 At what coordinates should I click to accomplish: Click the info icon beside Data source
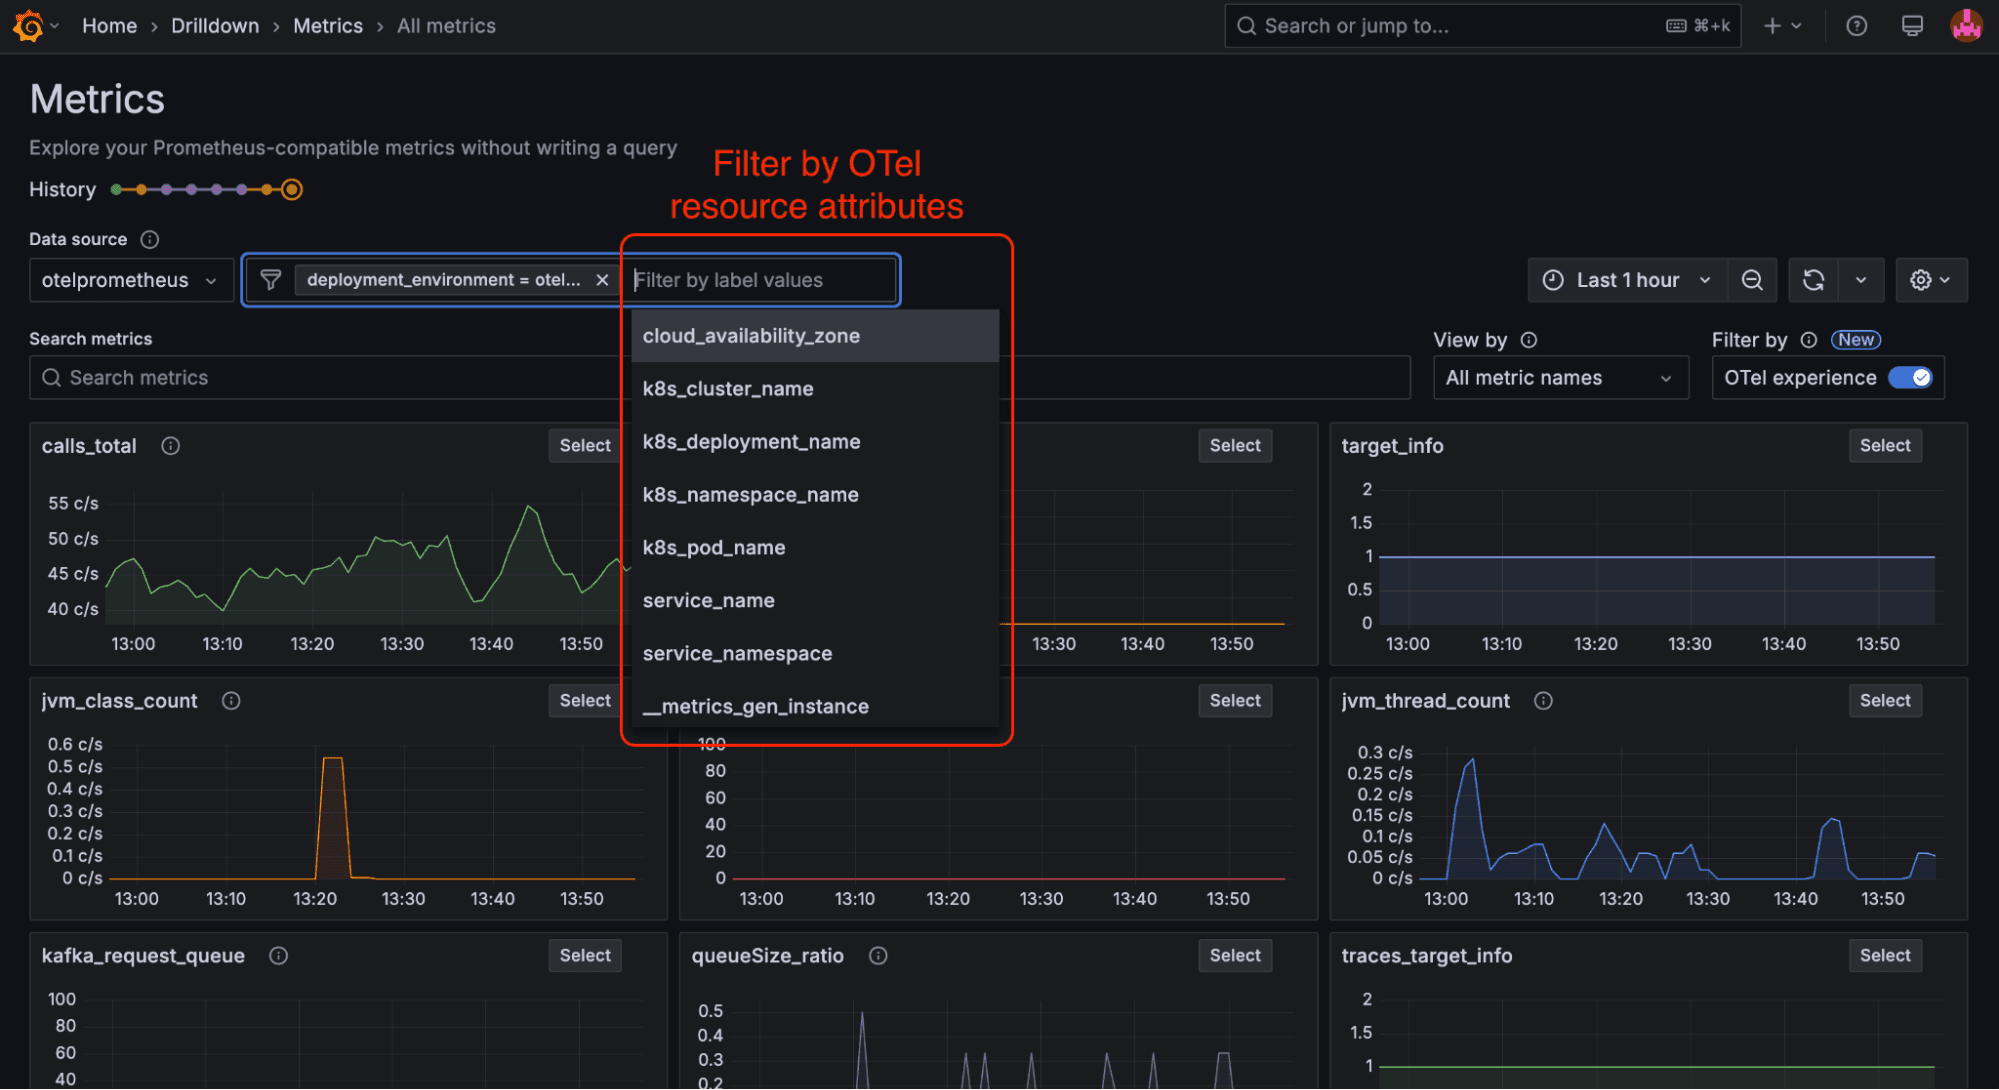[x=150, y=239]
